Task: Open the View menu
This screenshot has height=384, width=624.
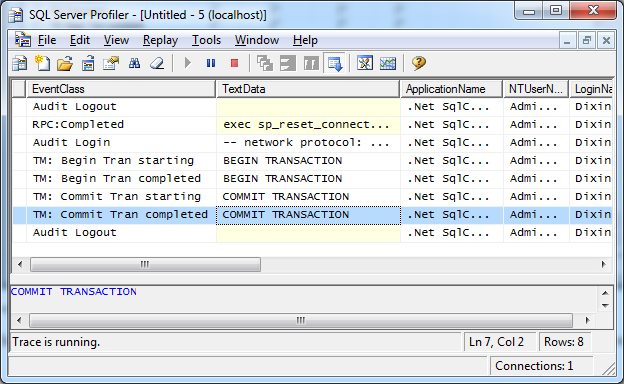Action: [x=116, y=40]
